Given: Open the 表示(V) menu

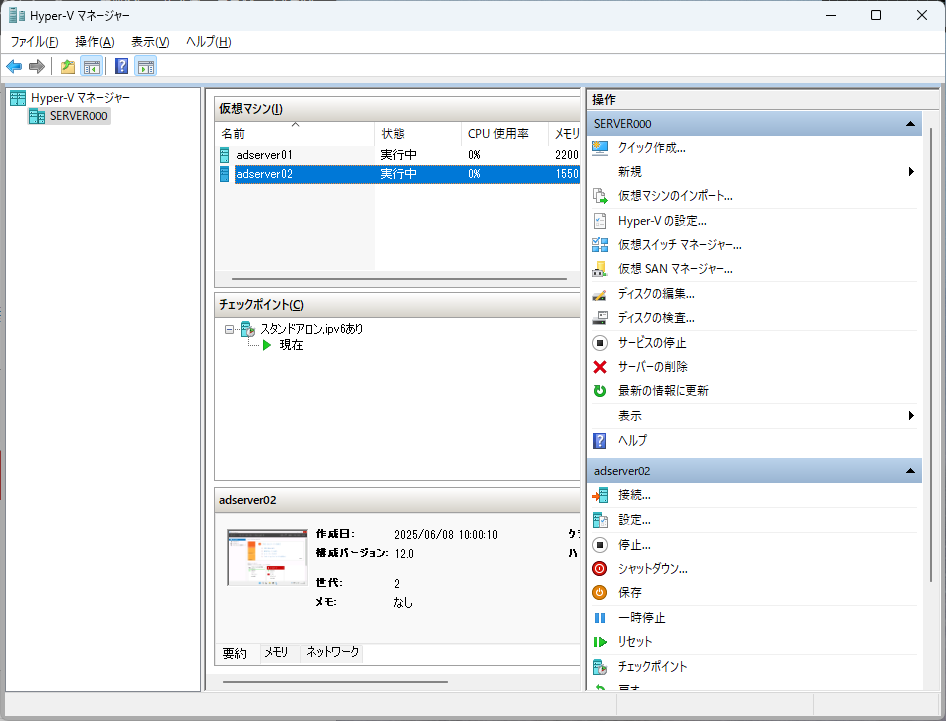Looking at the screenshot, I should pyautogui.click(x=150, y=42).
